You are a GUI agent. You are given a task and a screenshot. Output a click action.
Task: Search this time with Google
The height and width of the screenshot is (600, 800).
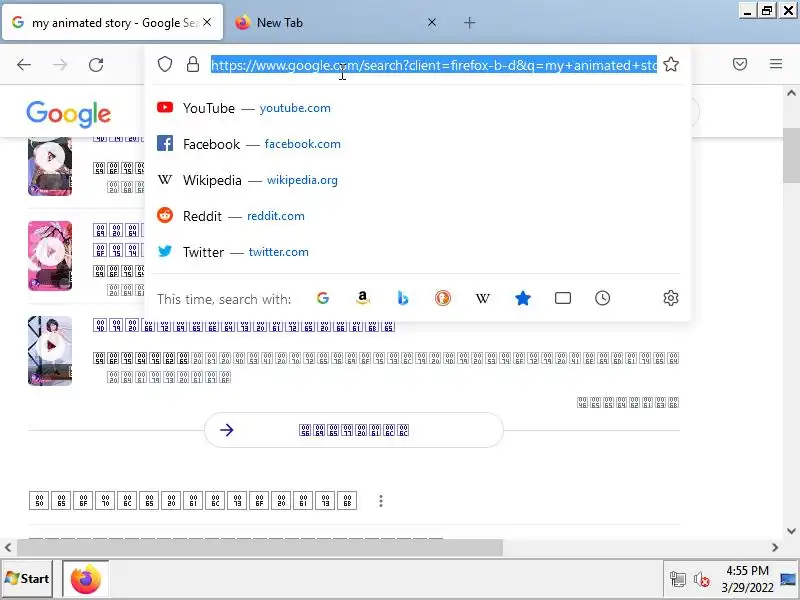click(322, 298)
